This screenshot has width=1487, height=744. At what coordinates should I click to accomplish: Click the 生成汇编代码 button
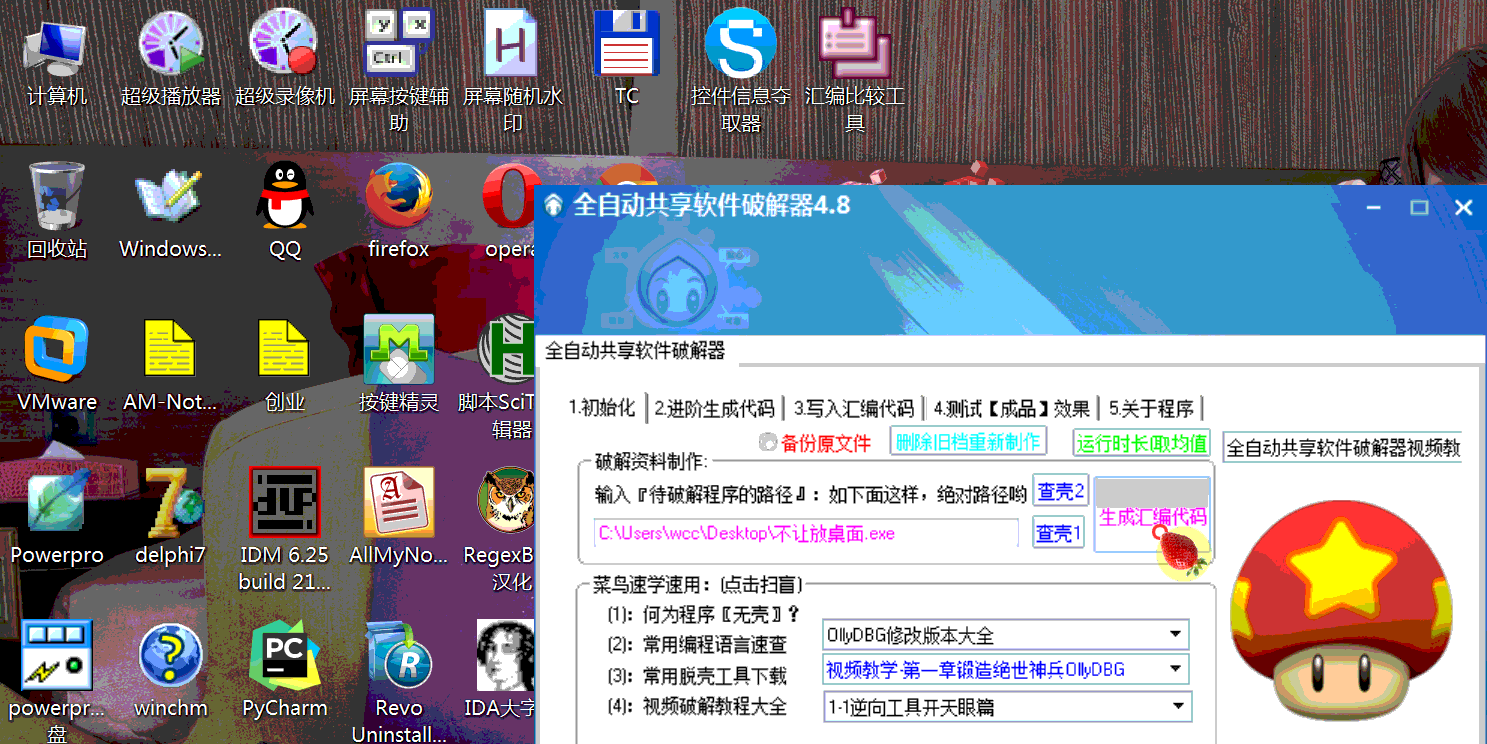(1153, 515)
